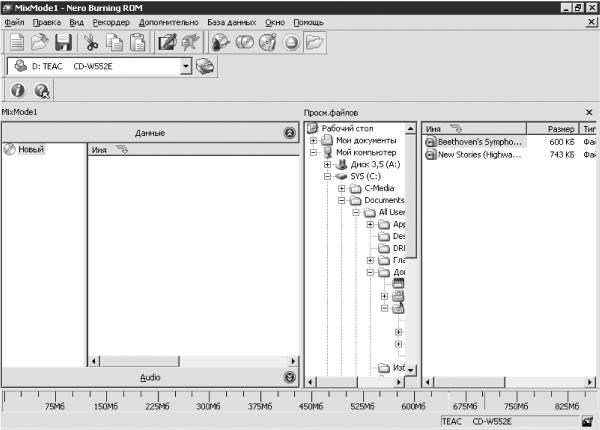Click the Eject disc icon
The width and height of the screenshot is (600, 430).
pos(291,42)
